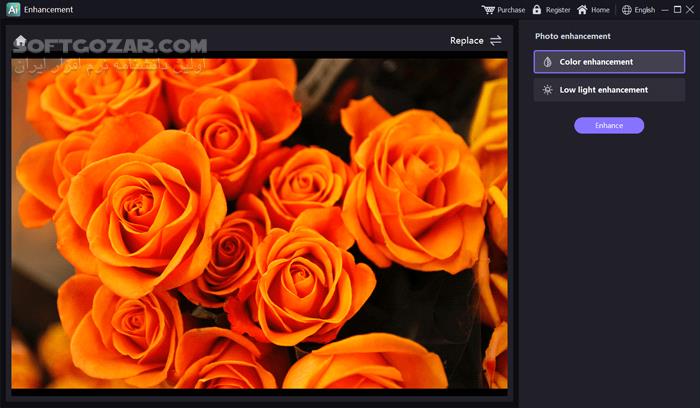Click the language globe icon
The width and height of the screenshot is (700, 408).
coord(626,10)
